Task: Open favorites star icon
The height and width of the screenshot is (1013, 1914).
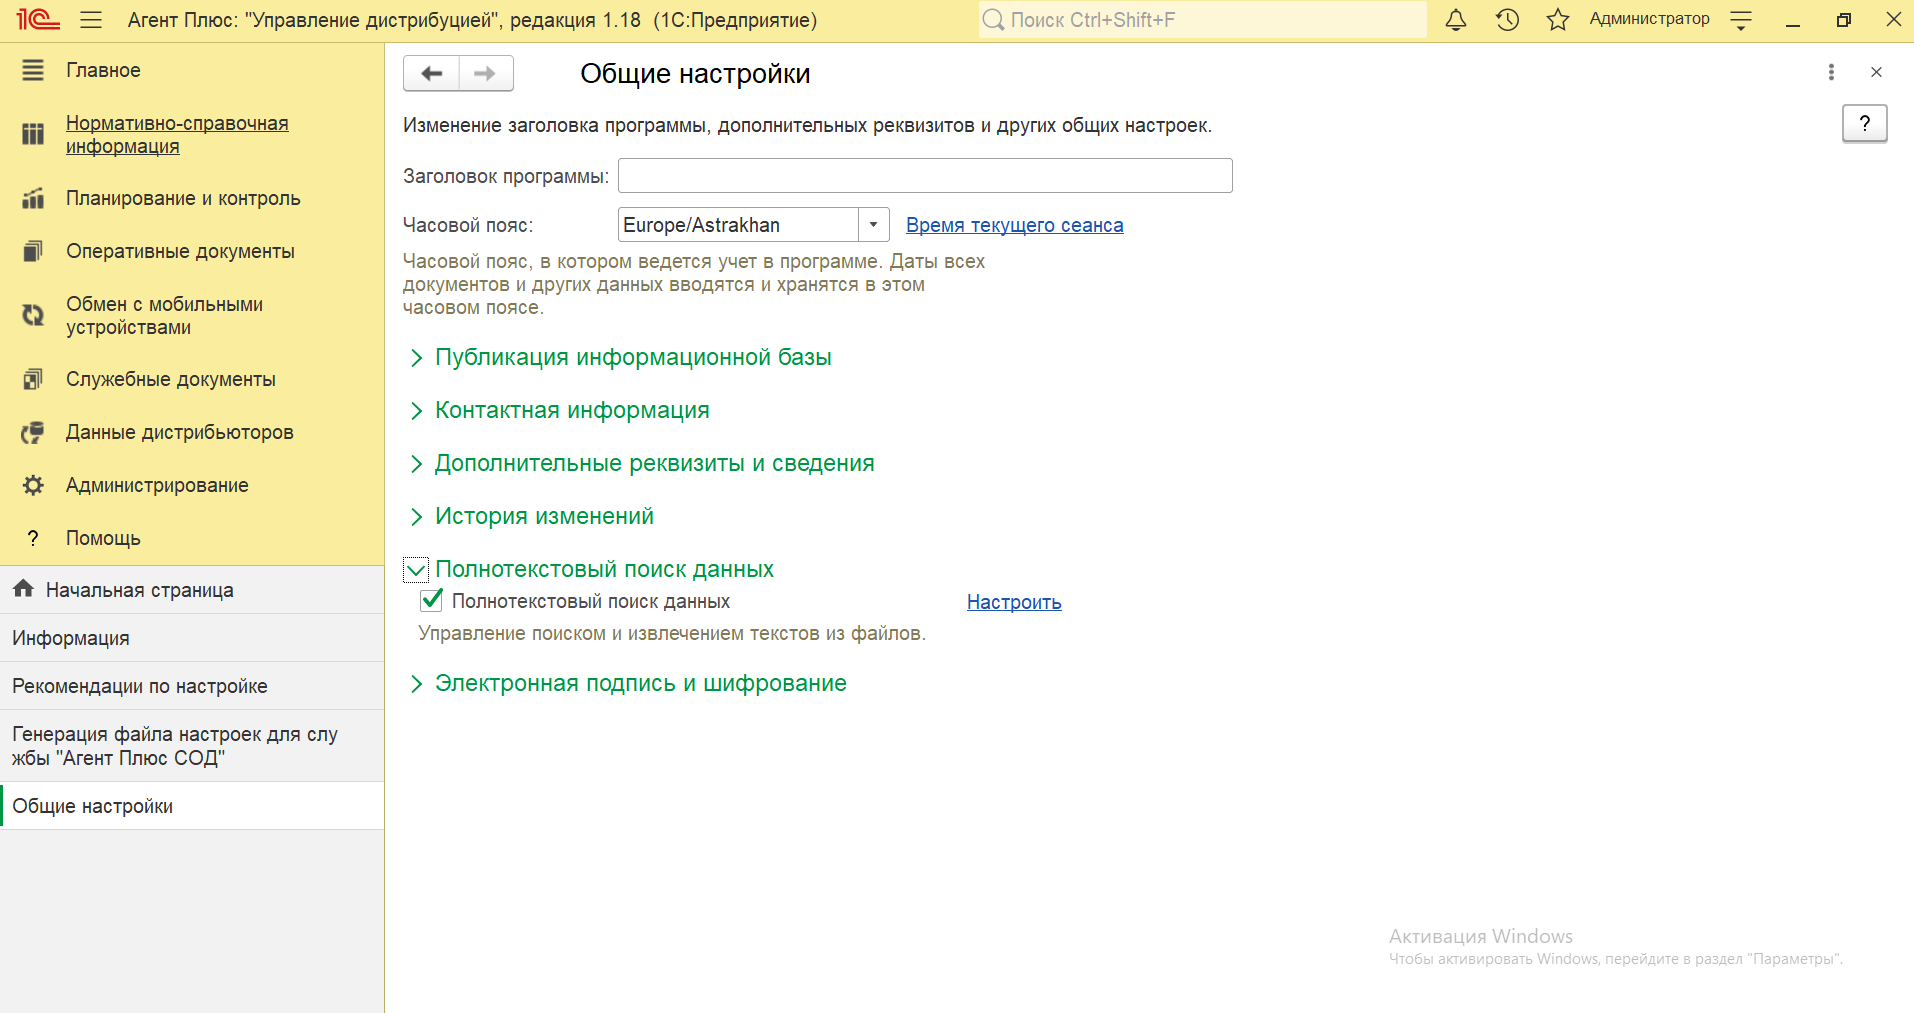Action: point(1558,20)
